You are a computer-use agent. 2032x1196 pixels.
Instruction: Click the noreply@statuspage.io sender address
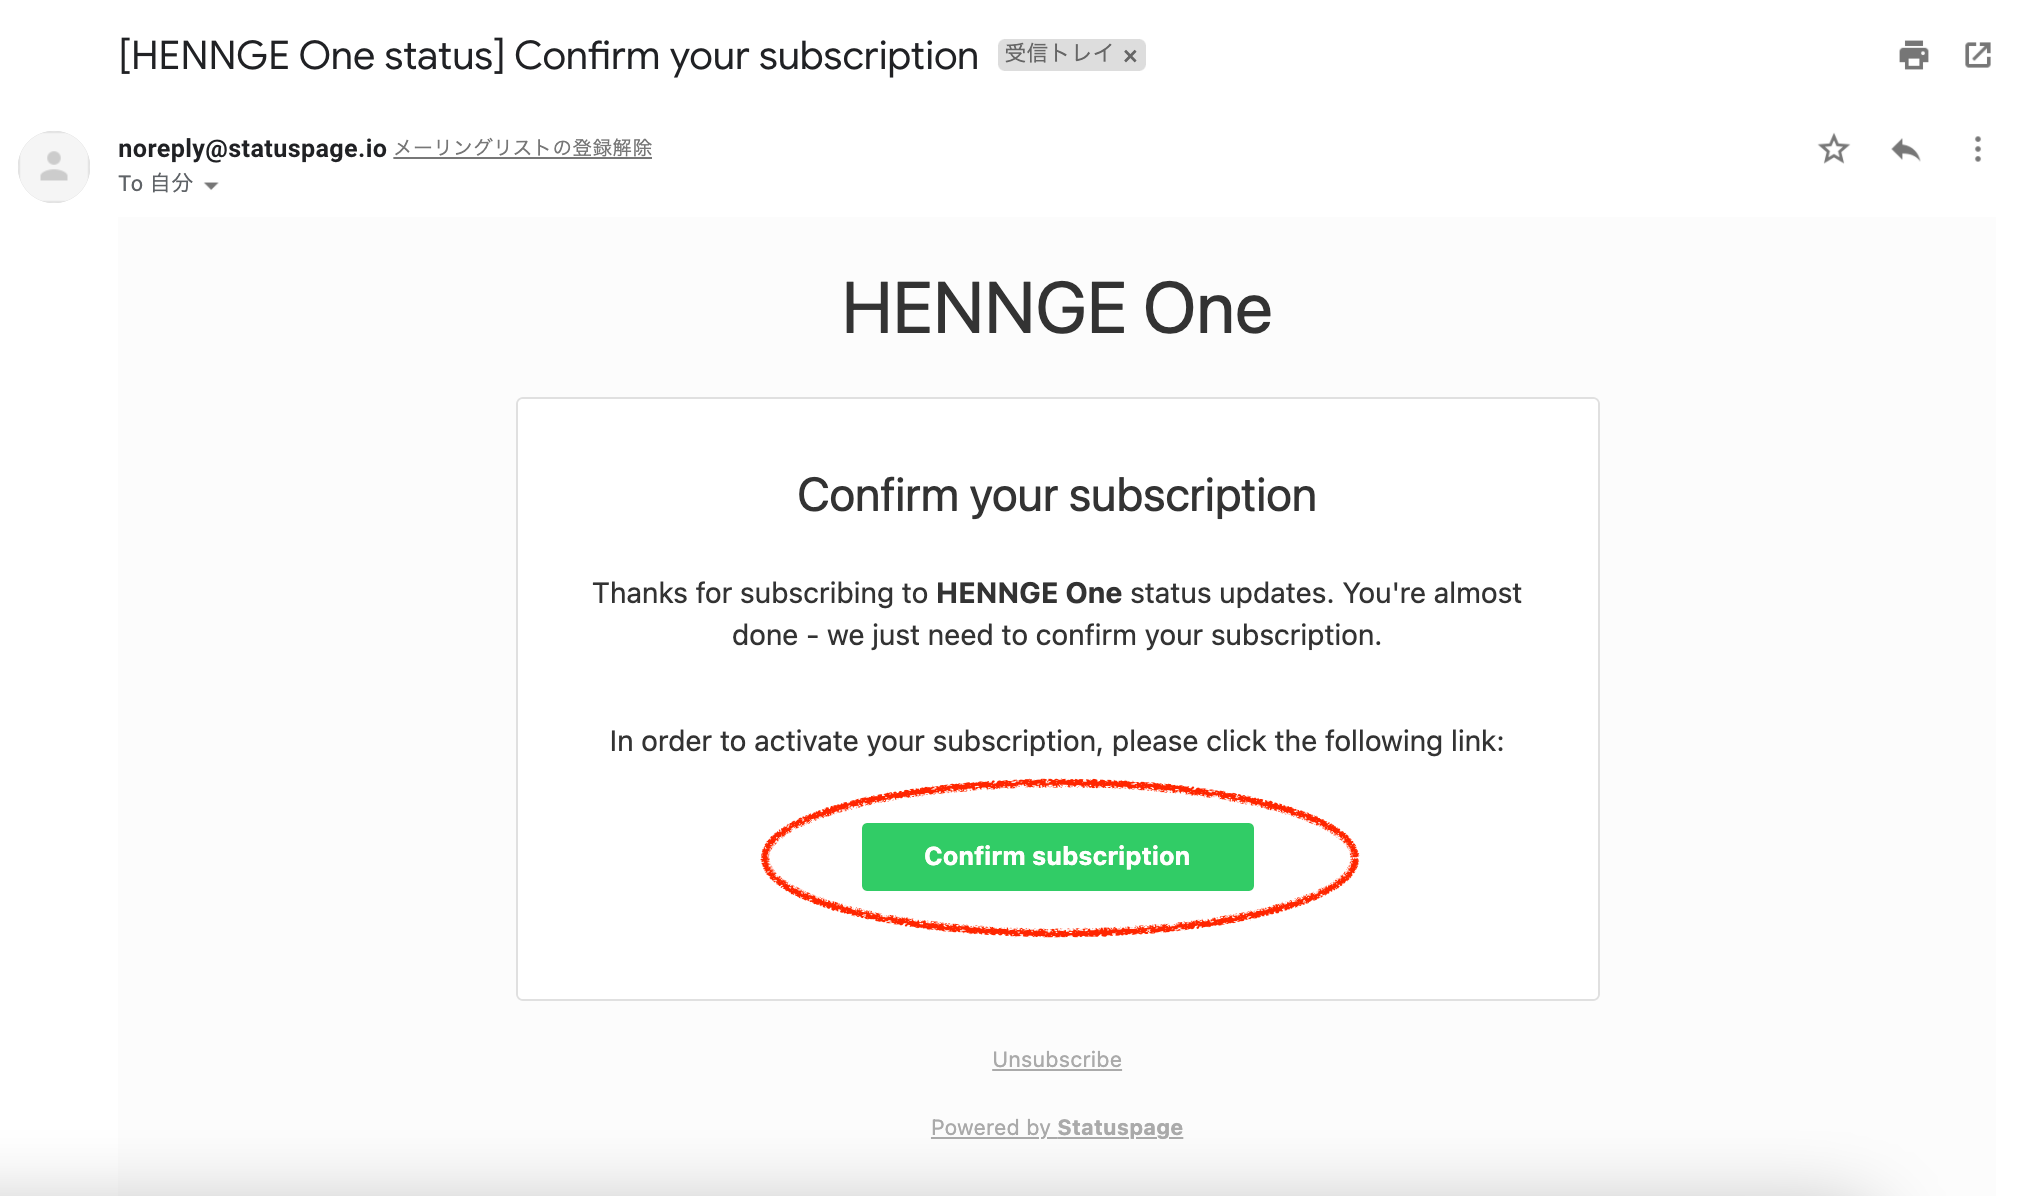[x=252, y=148]
